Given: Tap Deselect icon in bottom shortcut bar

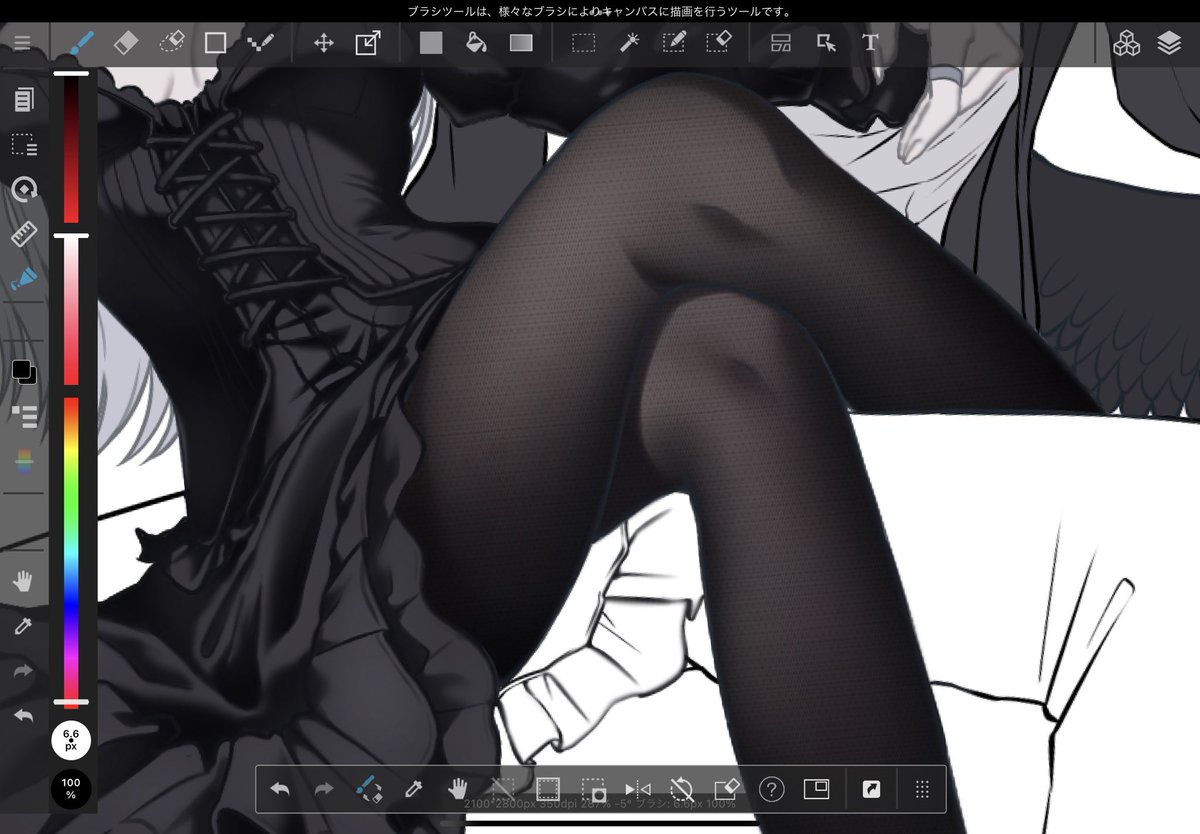Looking at the screenshot, I should point(503,789).
